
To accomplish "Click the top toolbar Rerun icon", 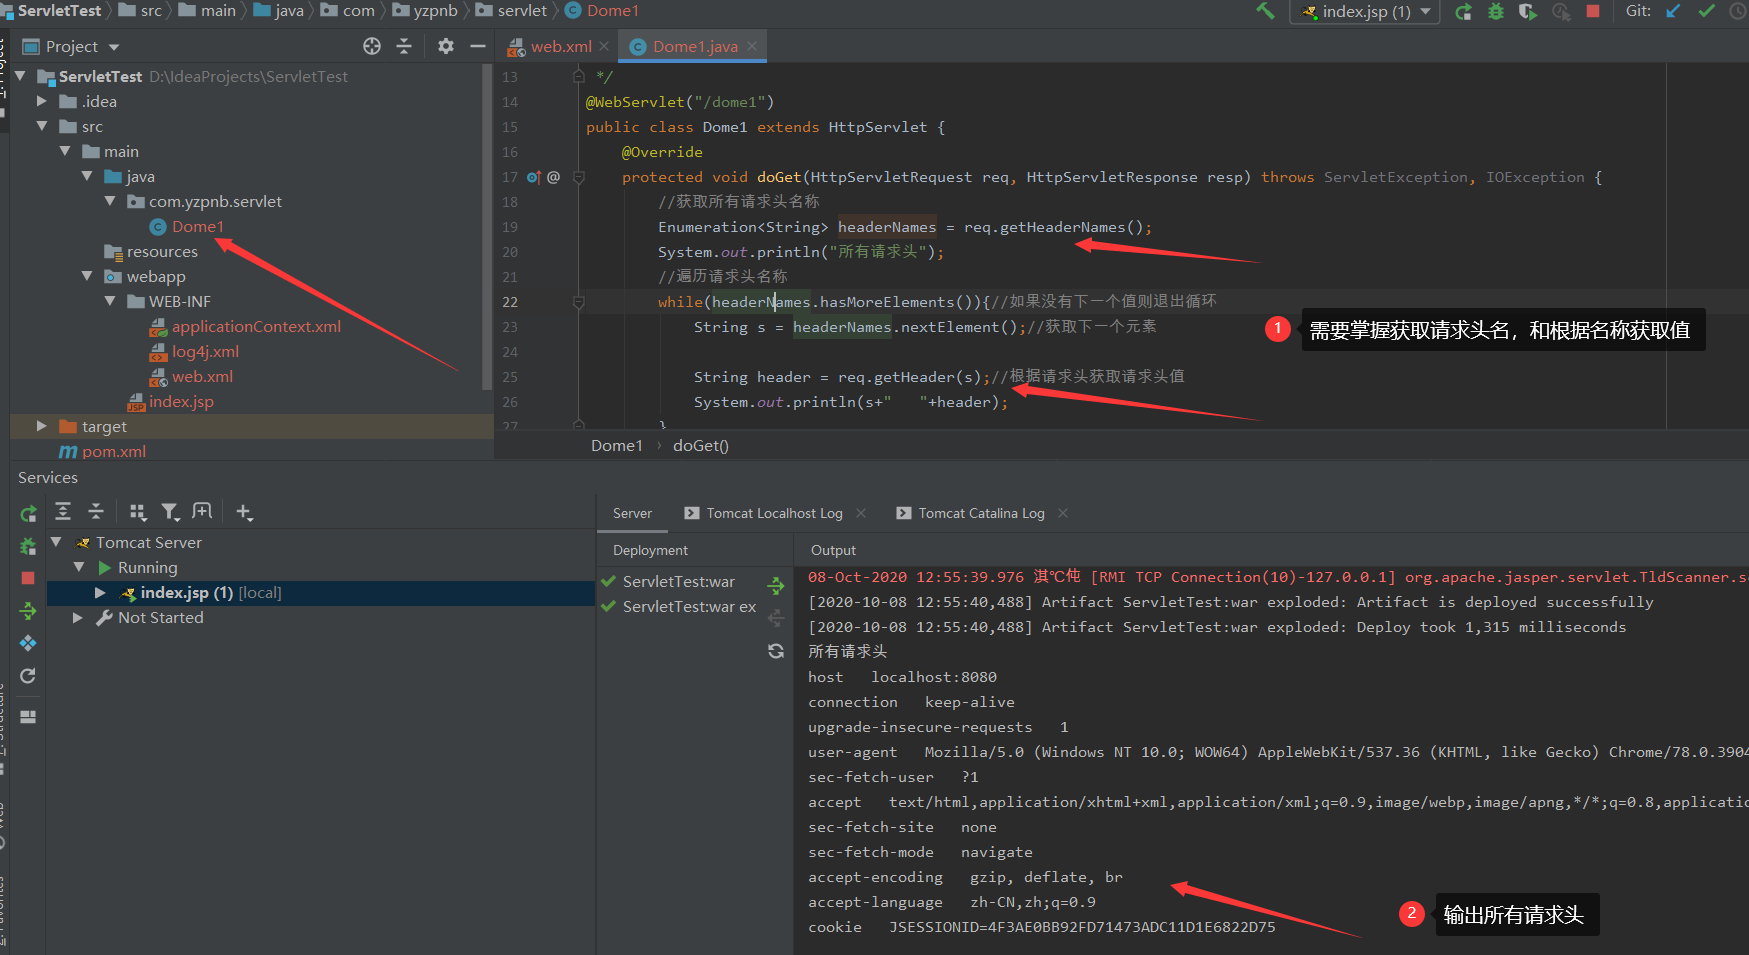I will click(x=1463, y=12).
